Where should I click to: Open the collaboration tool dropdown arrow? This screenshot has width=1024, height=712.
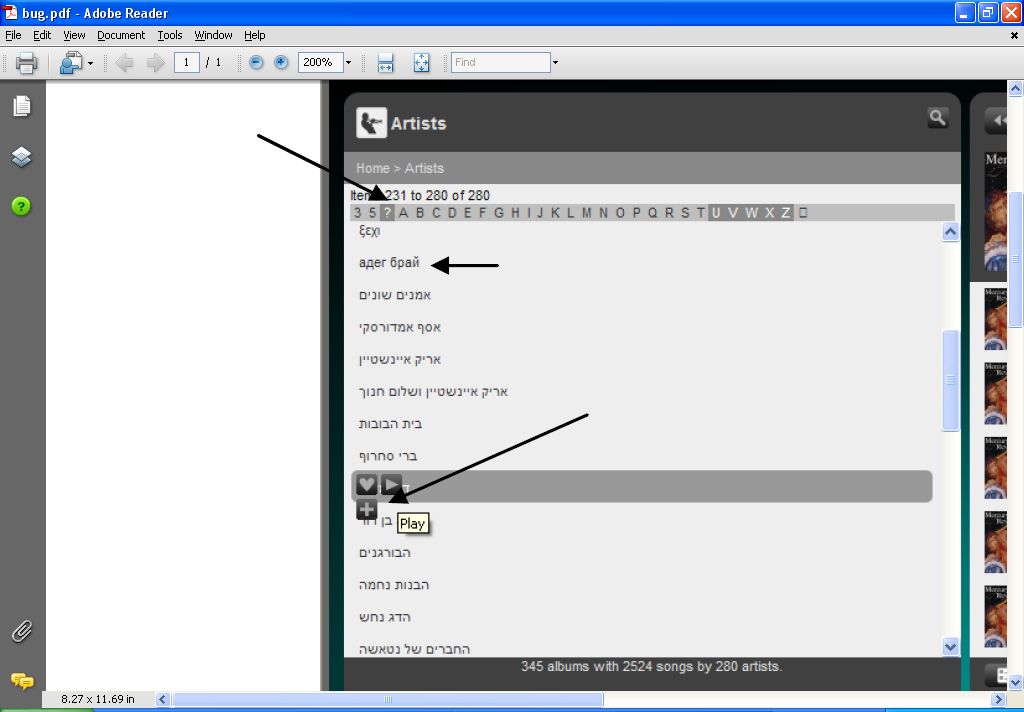click(90, 63)
